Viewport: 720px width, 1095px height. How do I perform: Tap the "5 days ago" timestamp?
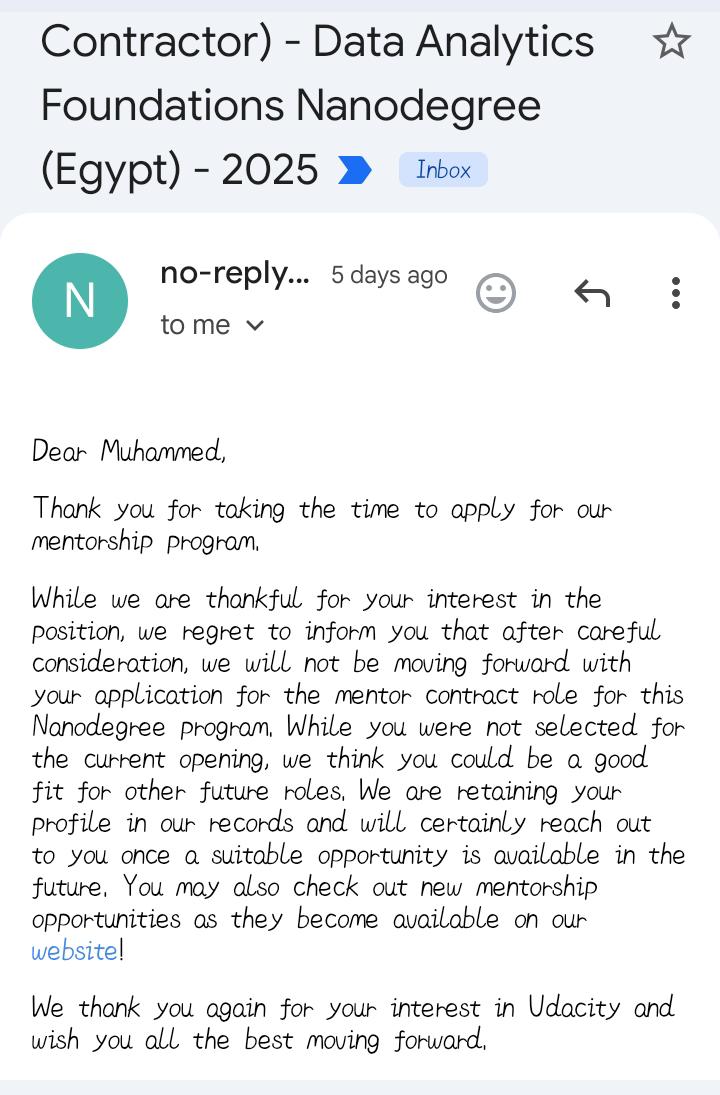click(389, 275)
